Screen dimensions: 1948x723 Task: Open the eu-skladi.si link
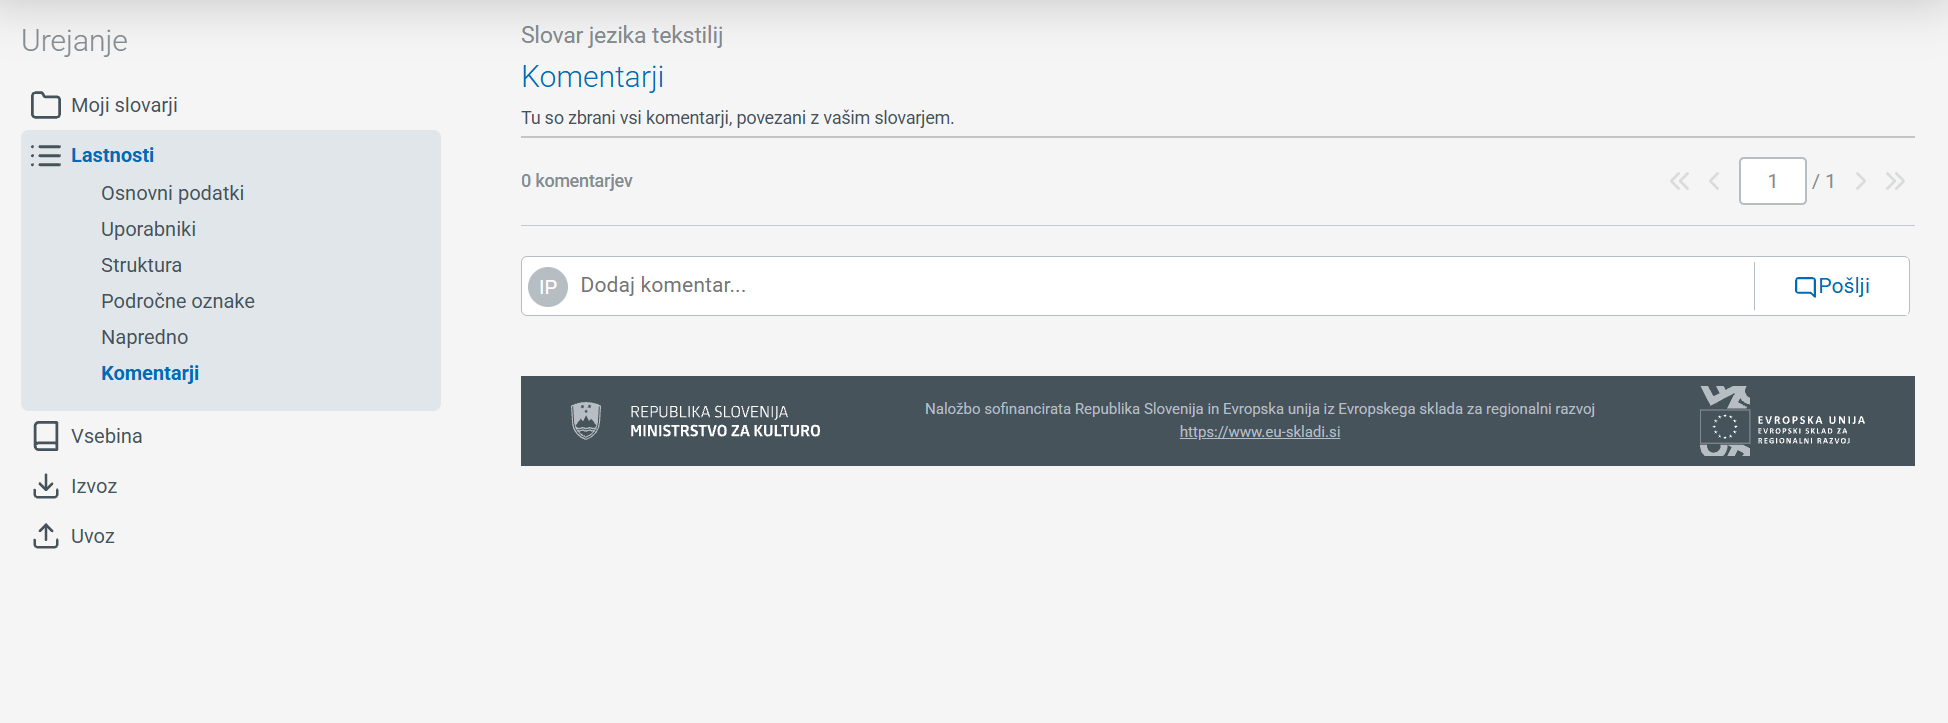click(1259, 432)
